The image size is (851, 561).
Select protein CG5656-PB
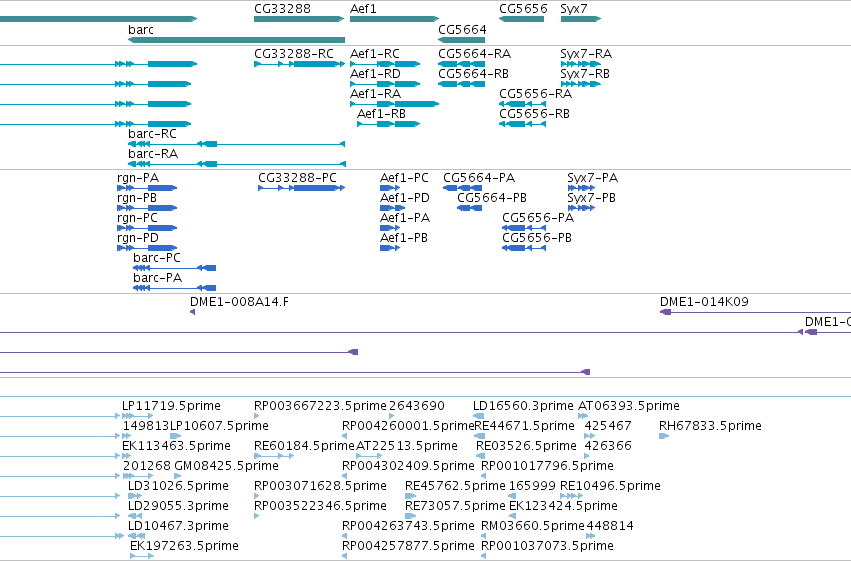pos(524,248)
